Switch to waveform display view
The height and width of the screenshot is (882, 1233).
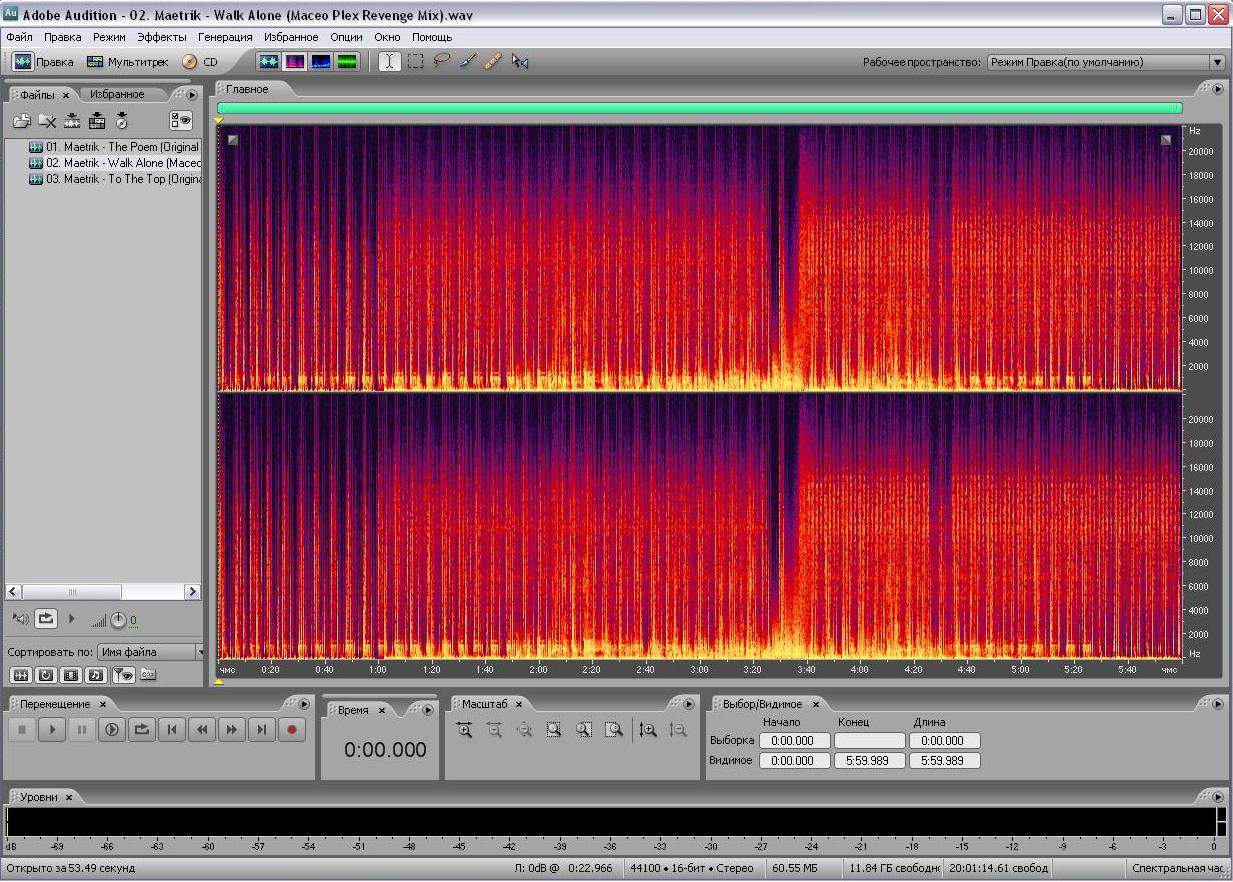coord(268,61)
